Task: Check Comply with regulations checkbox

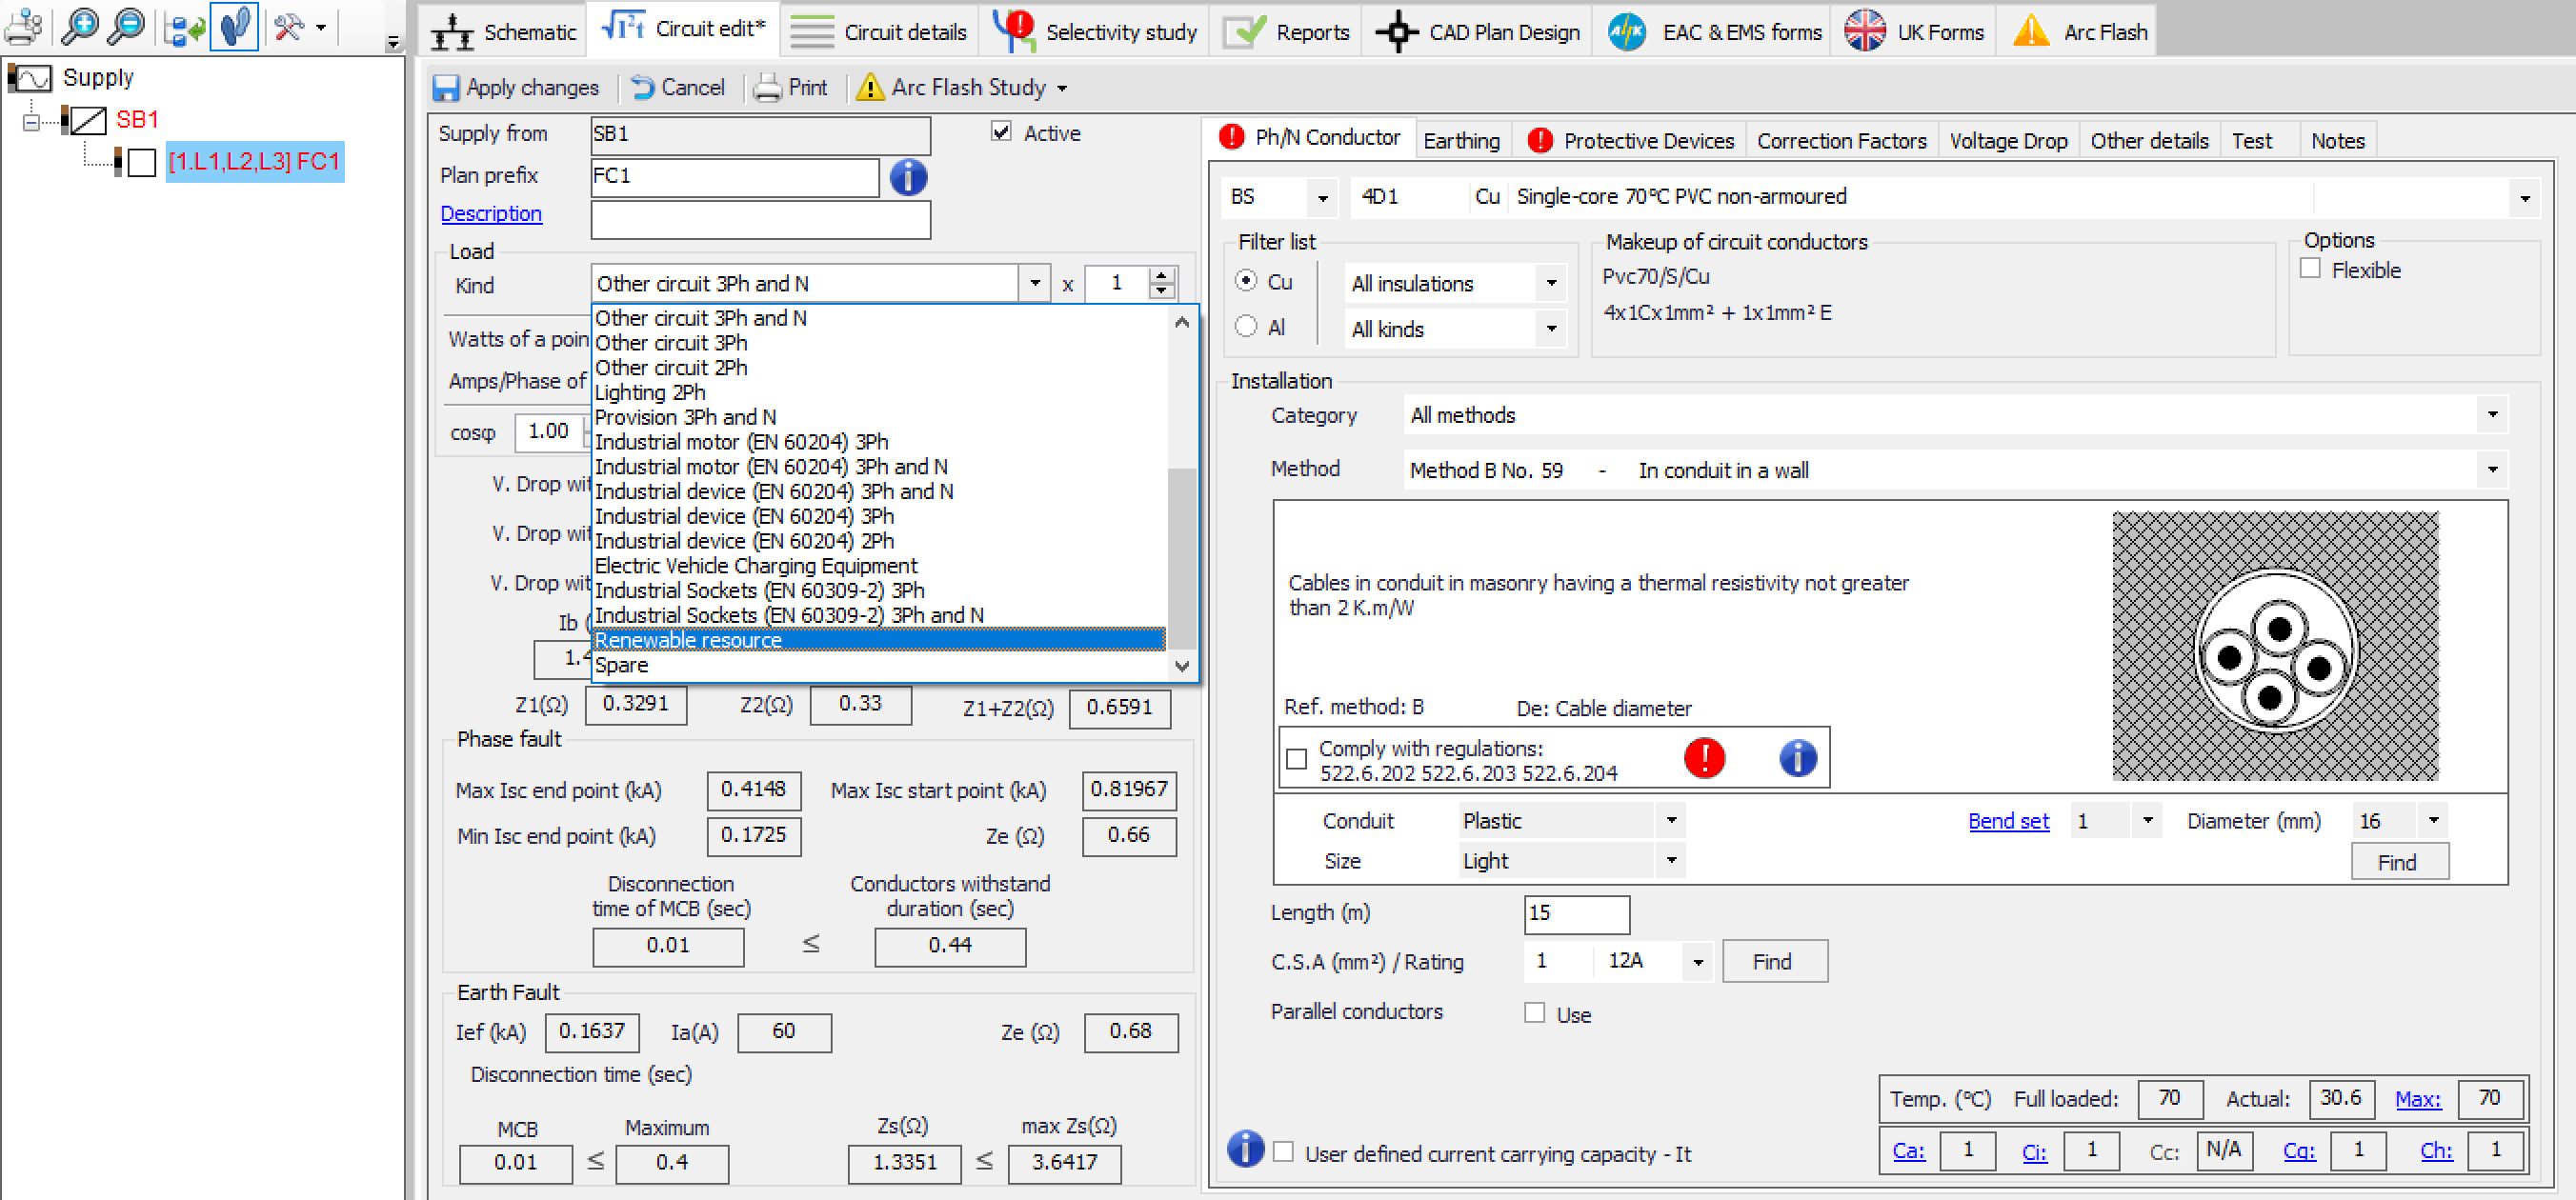Action: (x=1296, y=760)
